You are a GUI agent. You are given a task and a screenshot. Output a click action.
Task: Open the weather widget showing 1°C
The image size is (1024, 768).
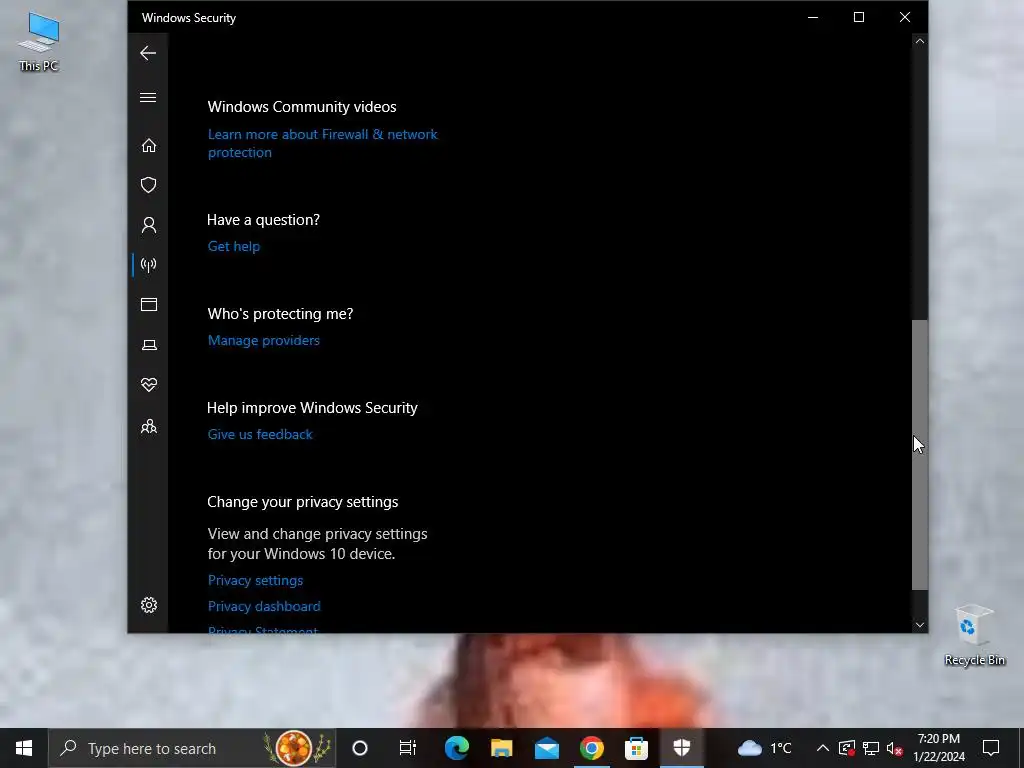point(764,748)
